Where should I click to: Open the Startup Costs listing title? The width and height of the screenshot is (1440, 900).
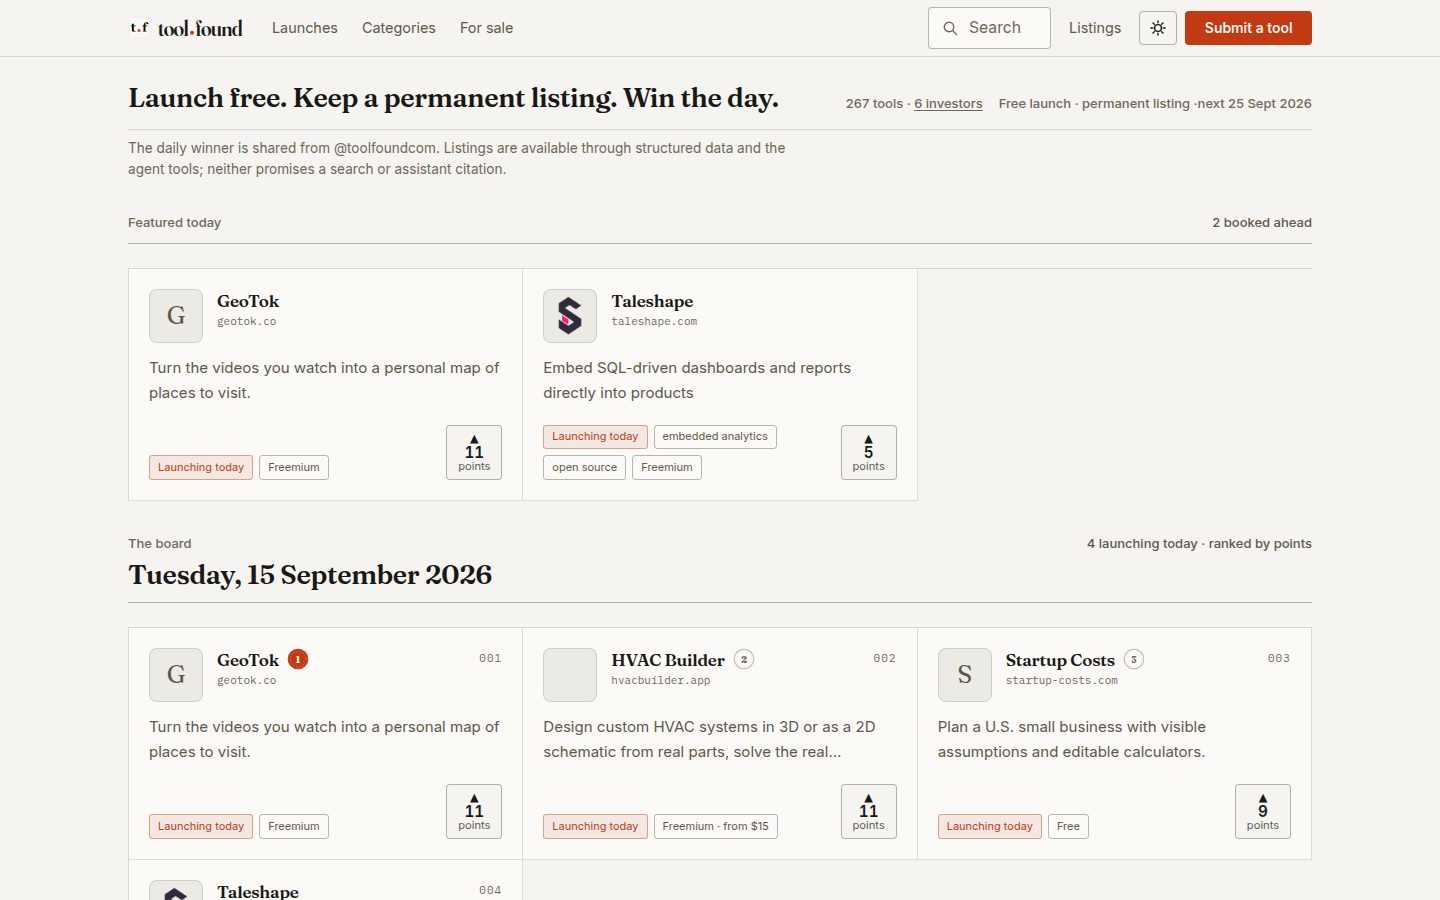(1060, 660)
